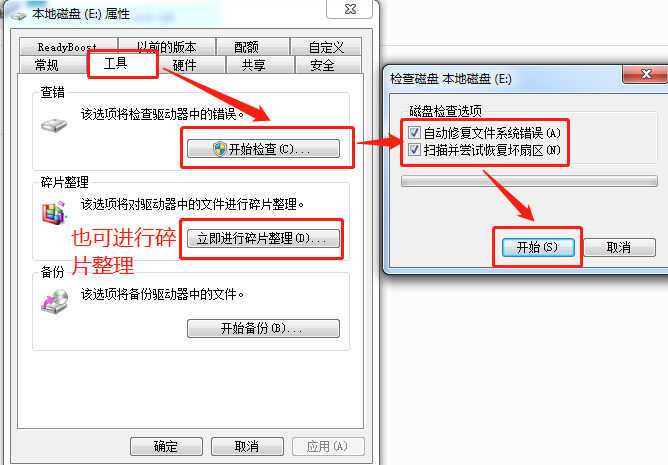Toggle 扫描并尝试恢复坏扇区 checkbox
The image size is (668, 465).
[414, 150]
